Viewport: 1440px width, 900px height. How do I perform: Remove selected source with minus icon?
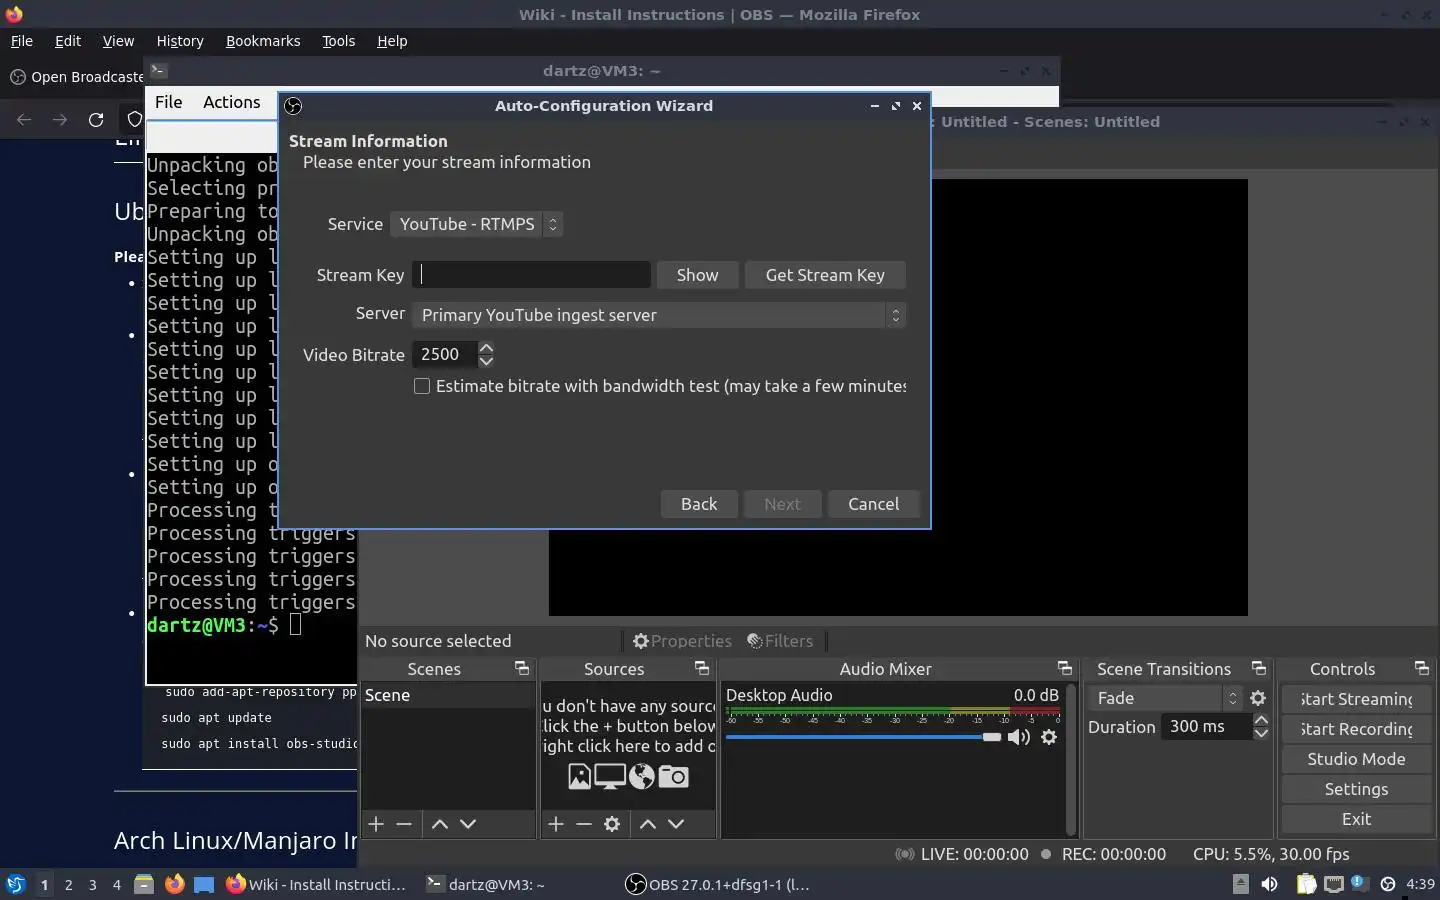coord(584,824)
